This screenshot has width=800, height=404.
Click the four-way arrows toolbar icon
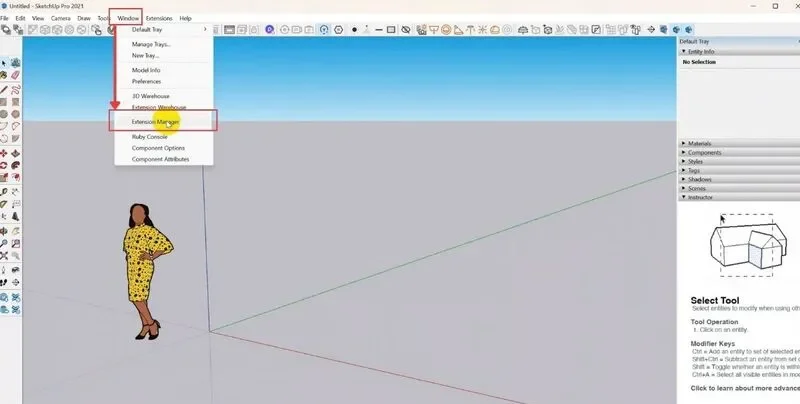651,30
